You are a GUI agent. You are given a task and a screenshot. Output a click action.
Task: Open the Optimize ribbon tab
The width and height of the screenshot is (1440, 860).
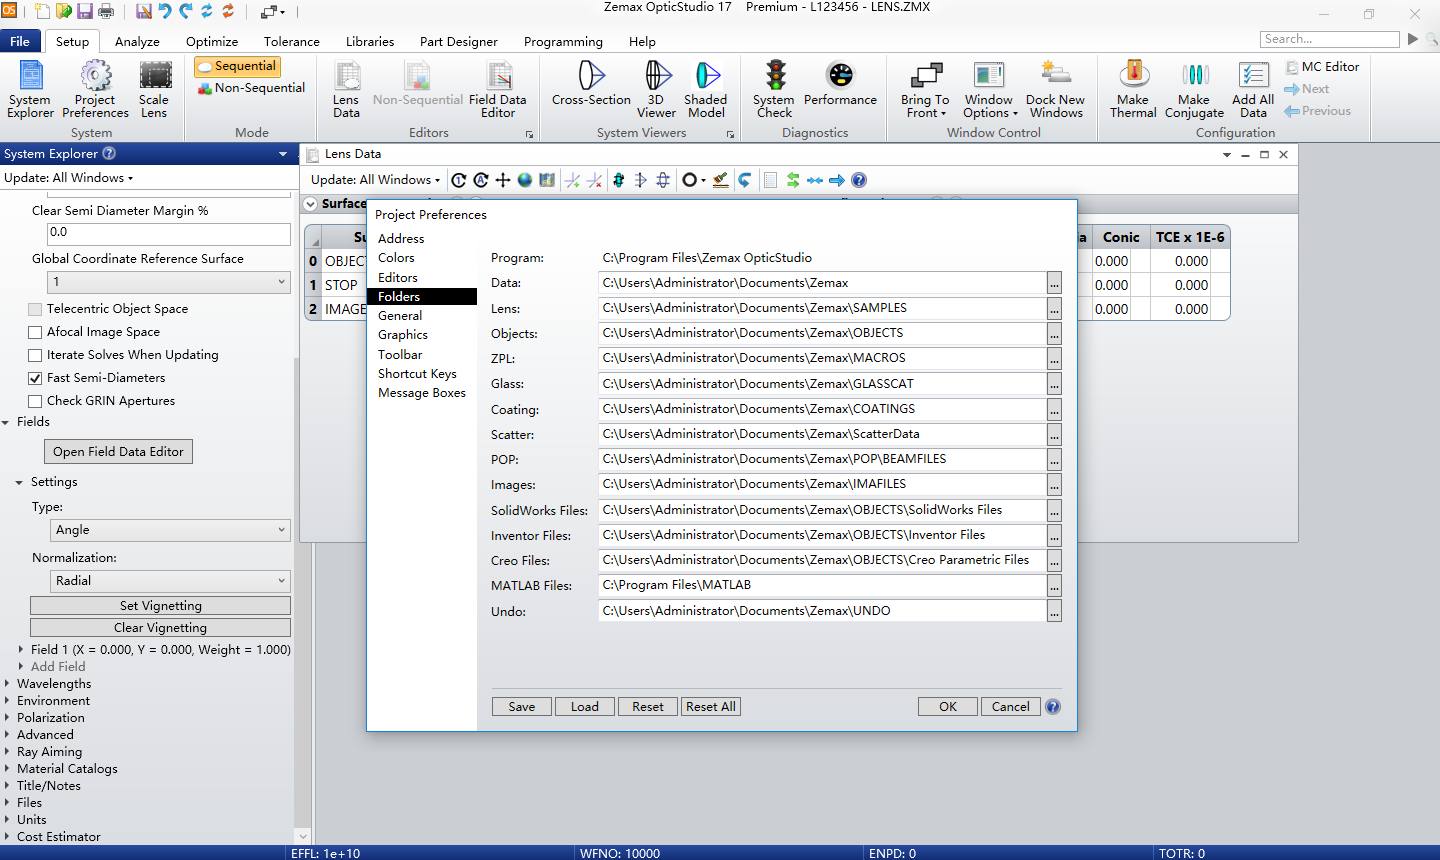[x=212, y=42]
